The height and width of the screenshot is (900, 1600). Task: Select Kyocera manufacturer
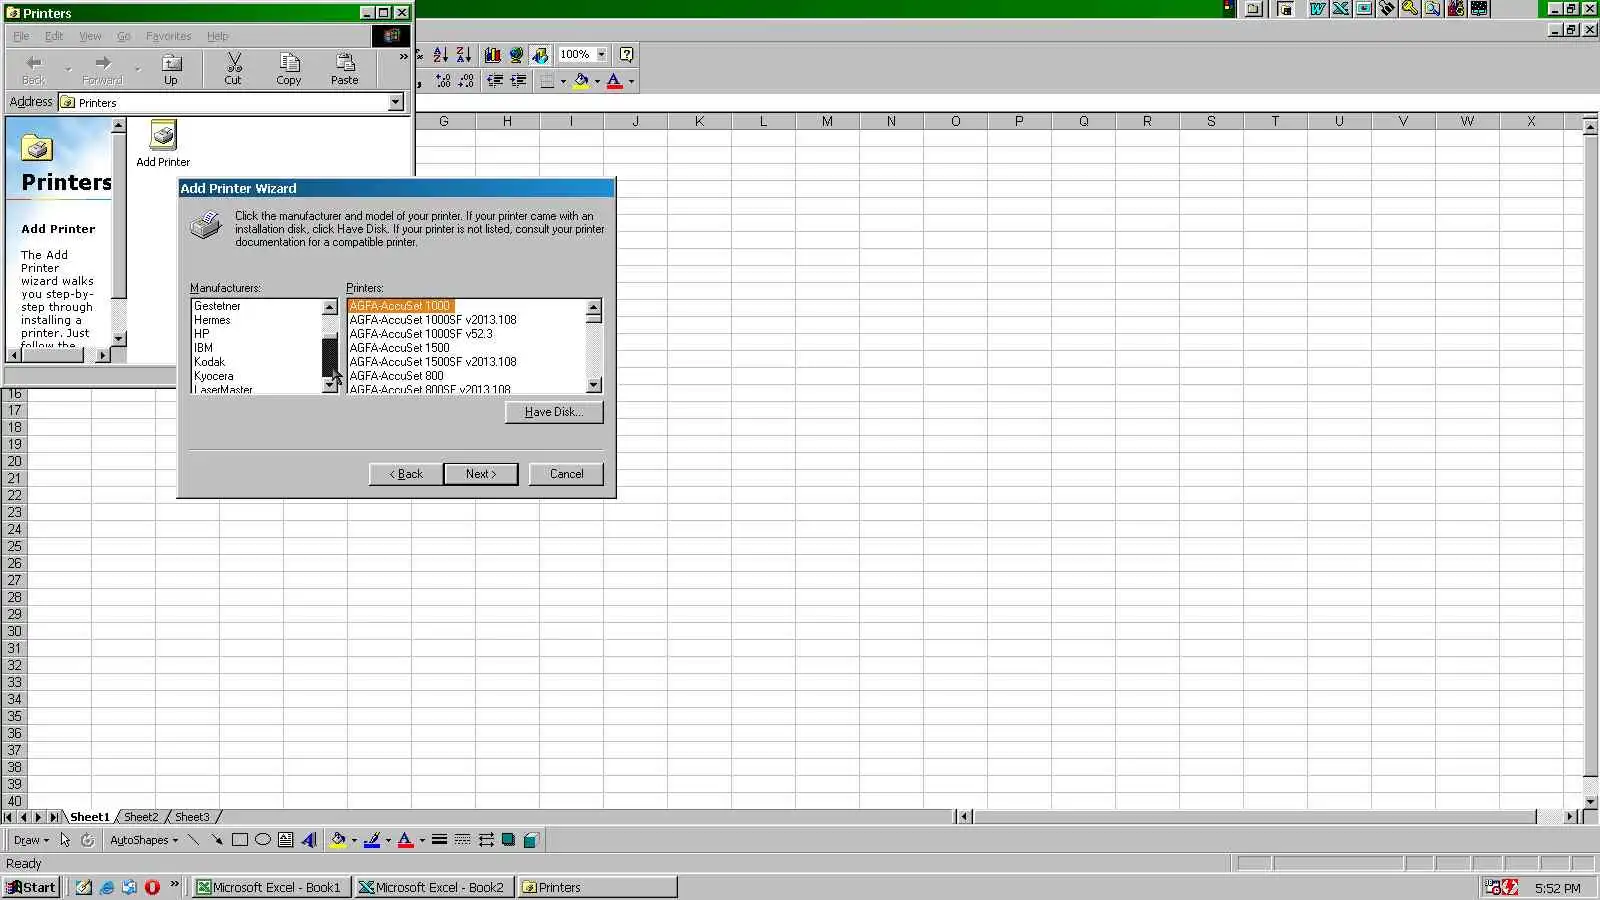click(214, 376)
